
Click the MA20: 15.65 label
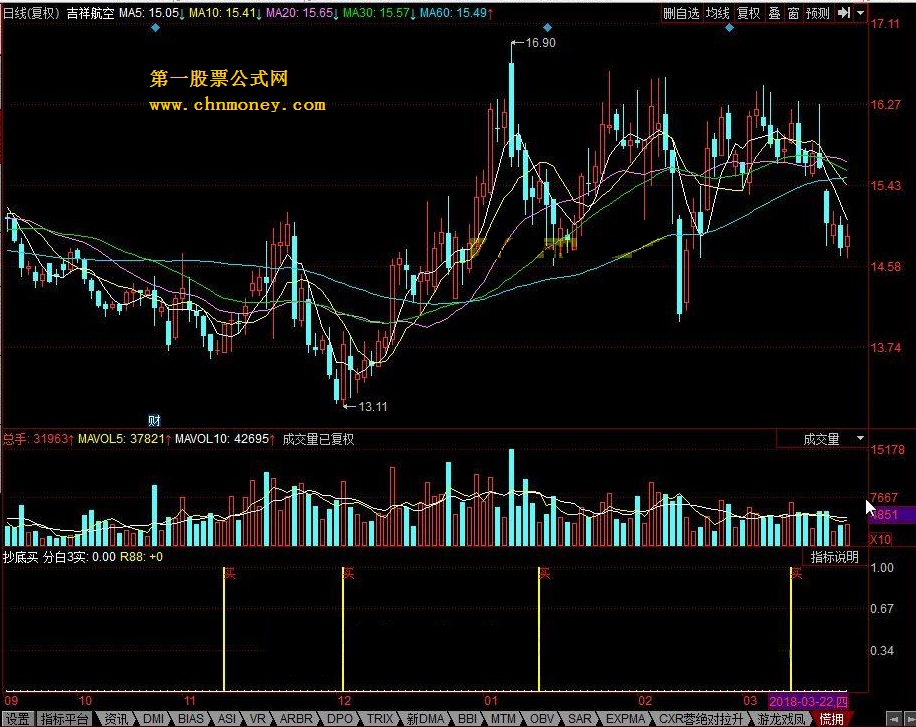point(300,12)
